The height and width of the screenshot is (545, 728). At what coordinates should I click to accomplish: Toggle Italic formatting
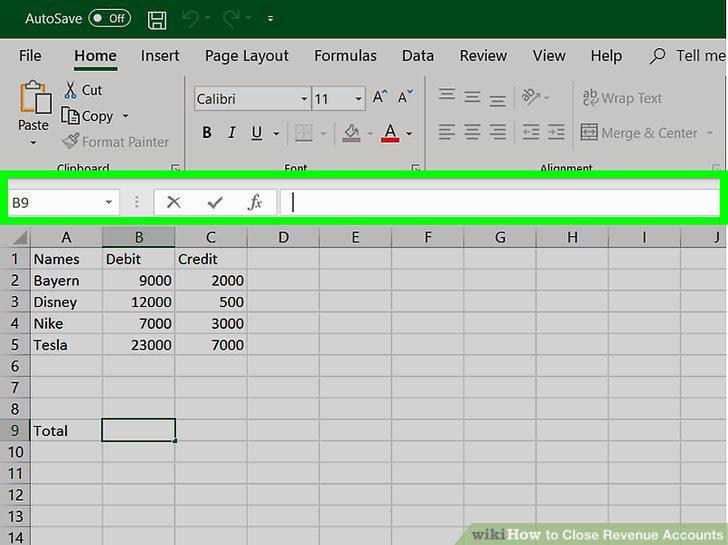pyautogui.click(x=232, y=133)
